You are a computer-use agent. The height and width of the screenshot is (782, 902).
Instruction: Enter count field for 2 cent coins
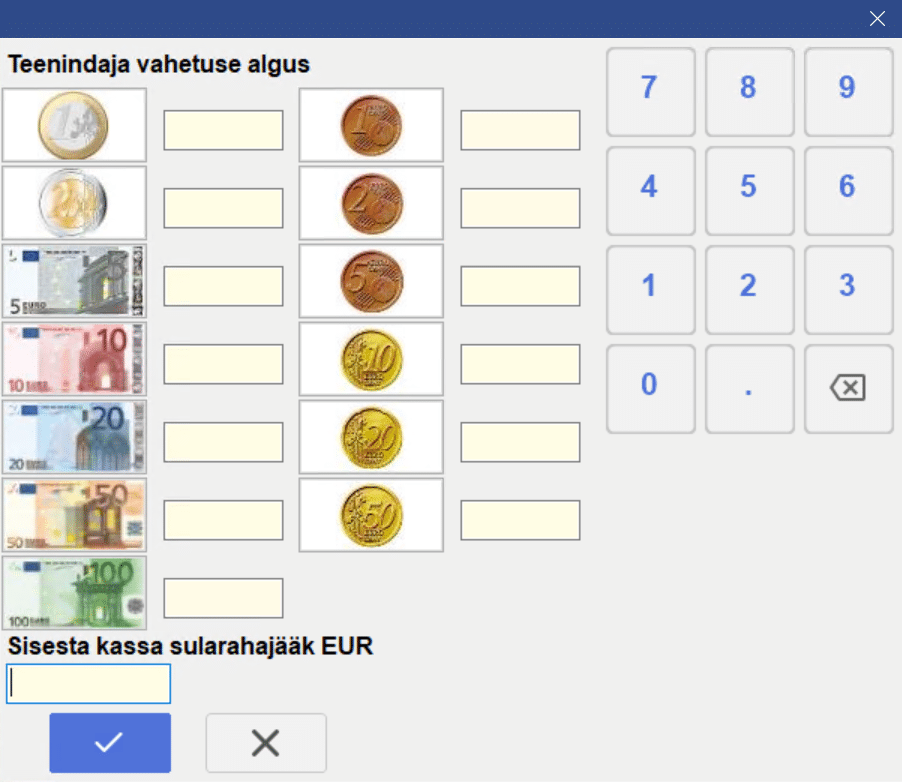click(520, 208)
